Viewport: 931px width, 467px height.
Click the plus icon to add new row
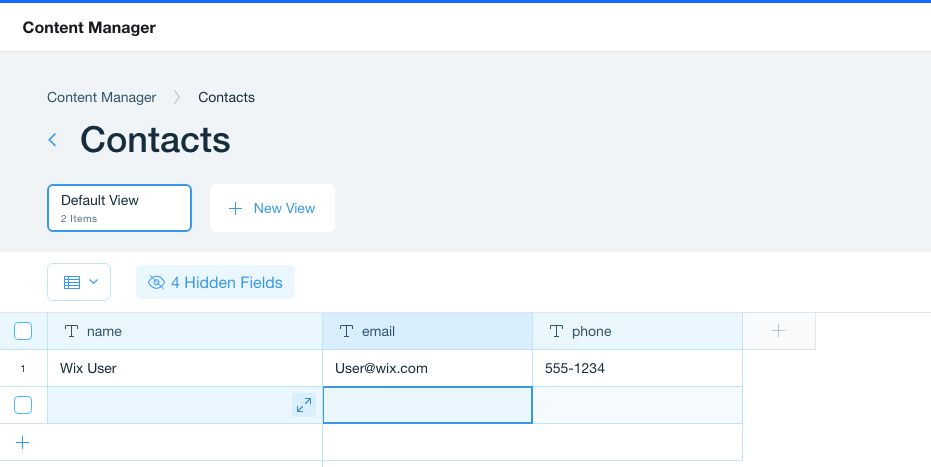[23, 443]
